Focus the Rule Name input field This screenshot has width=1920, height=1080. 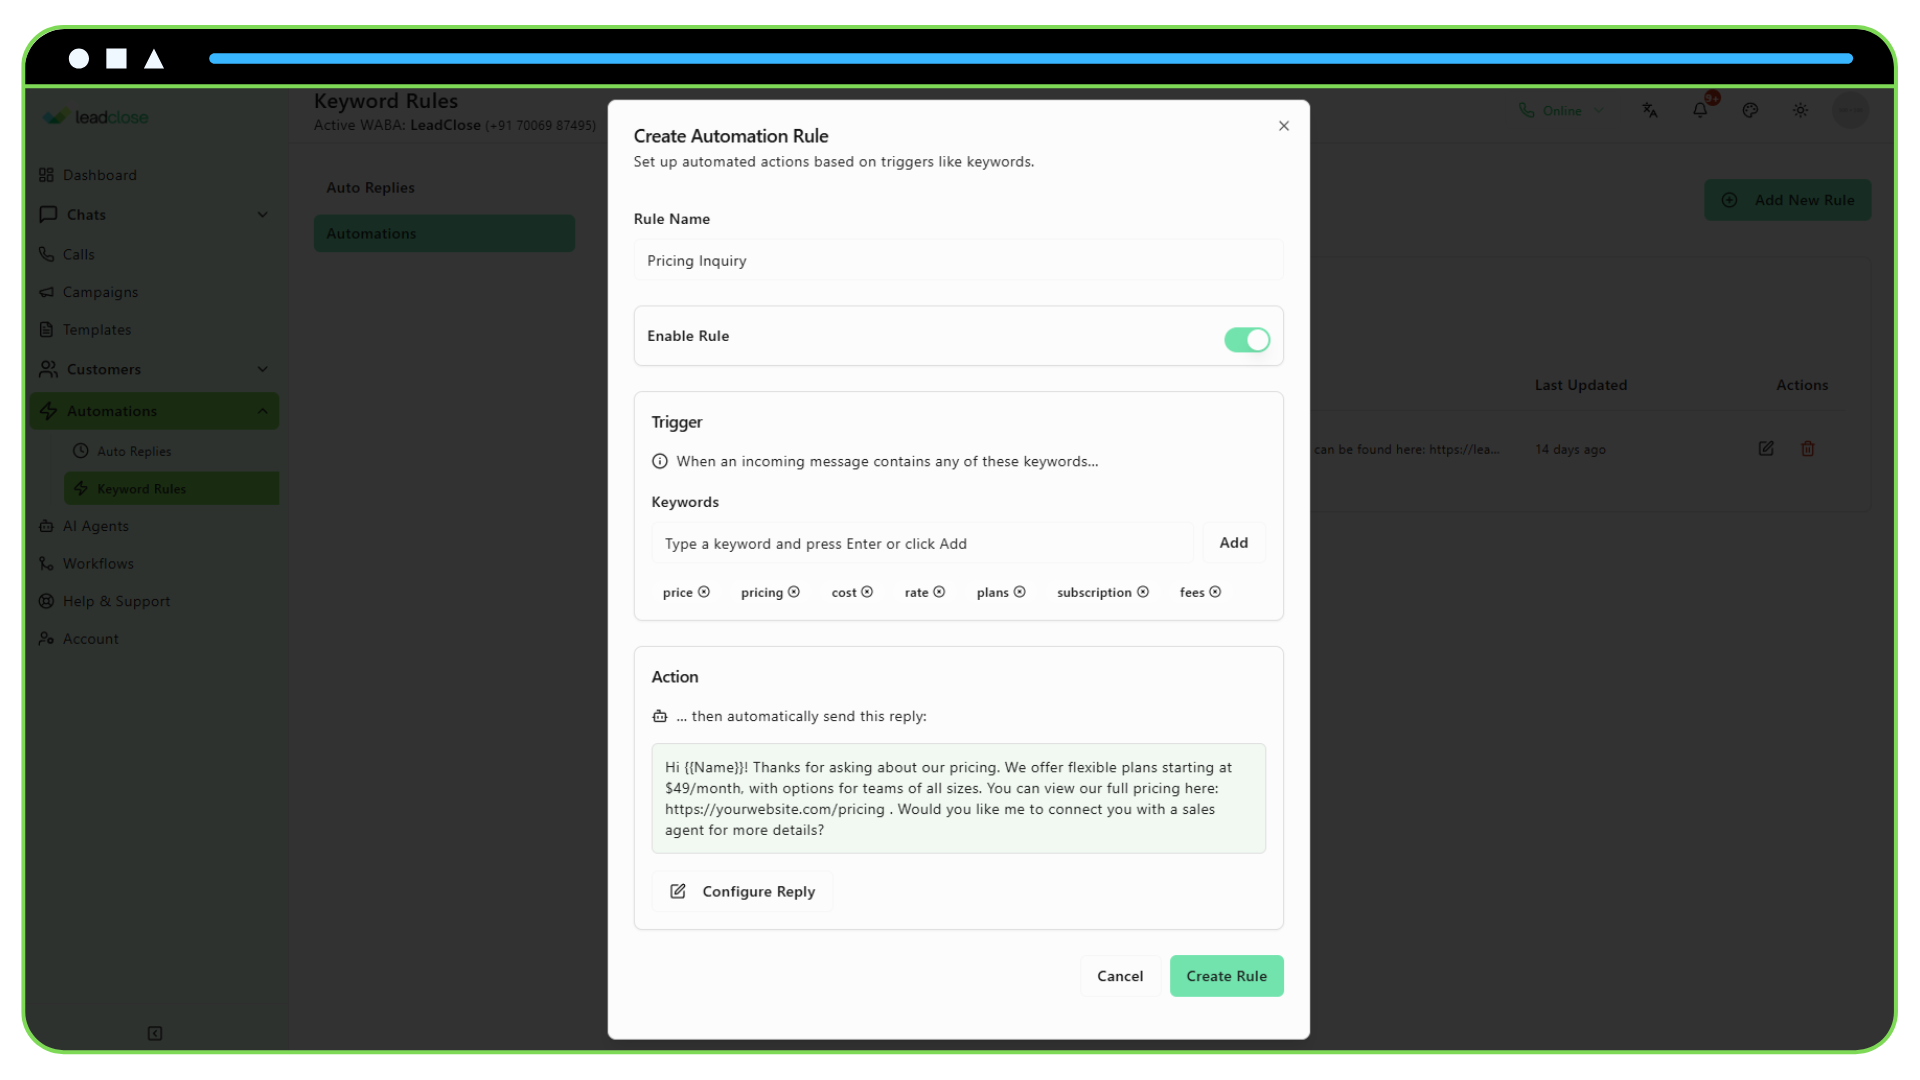click(x=958, y=260)
